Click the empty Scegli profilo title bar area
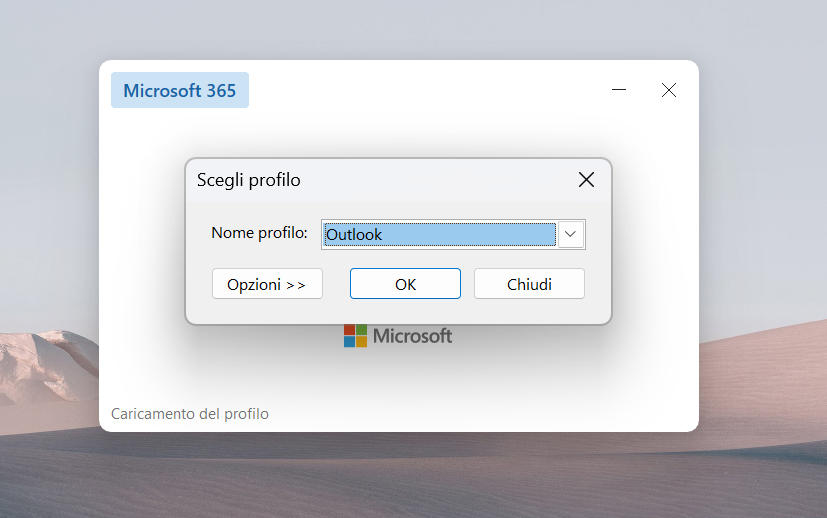 coord(440,180)
